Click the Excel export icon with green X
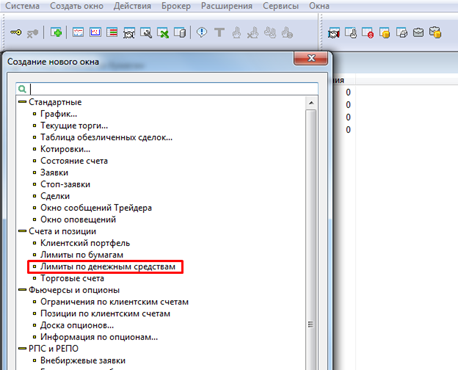Viewport: 458px width, 370px height. 163,33
